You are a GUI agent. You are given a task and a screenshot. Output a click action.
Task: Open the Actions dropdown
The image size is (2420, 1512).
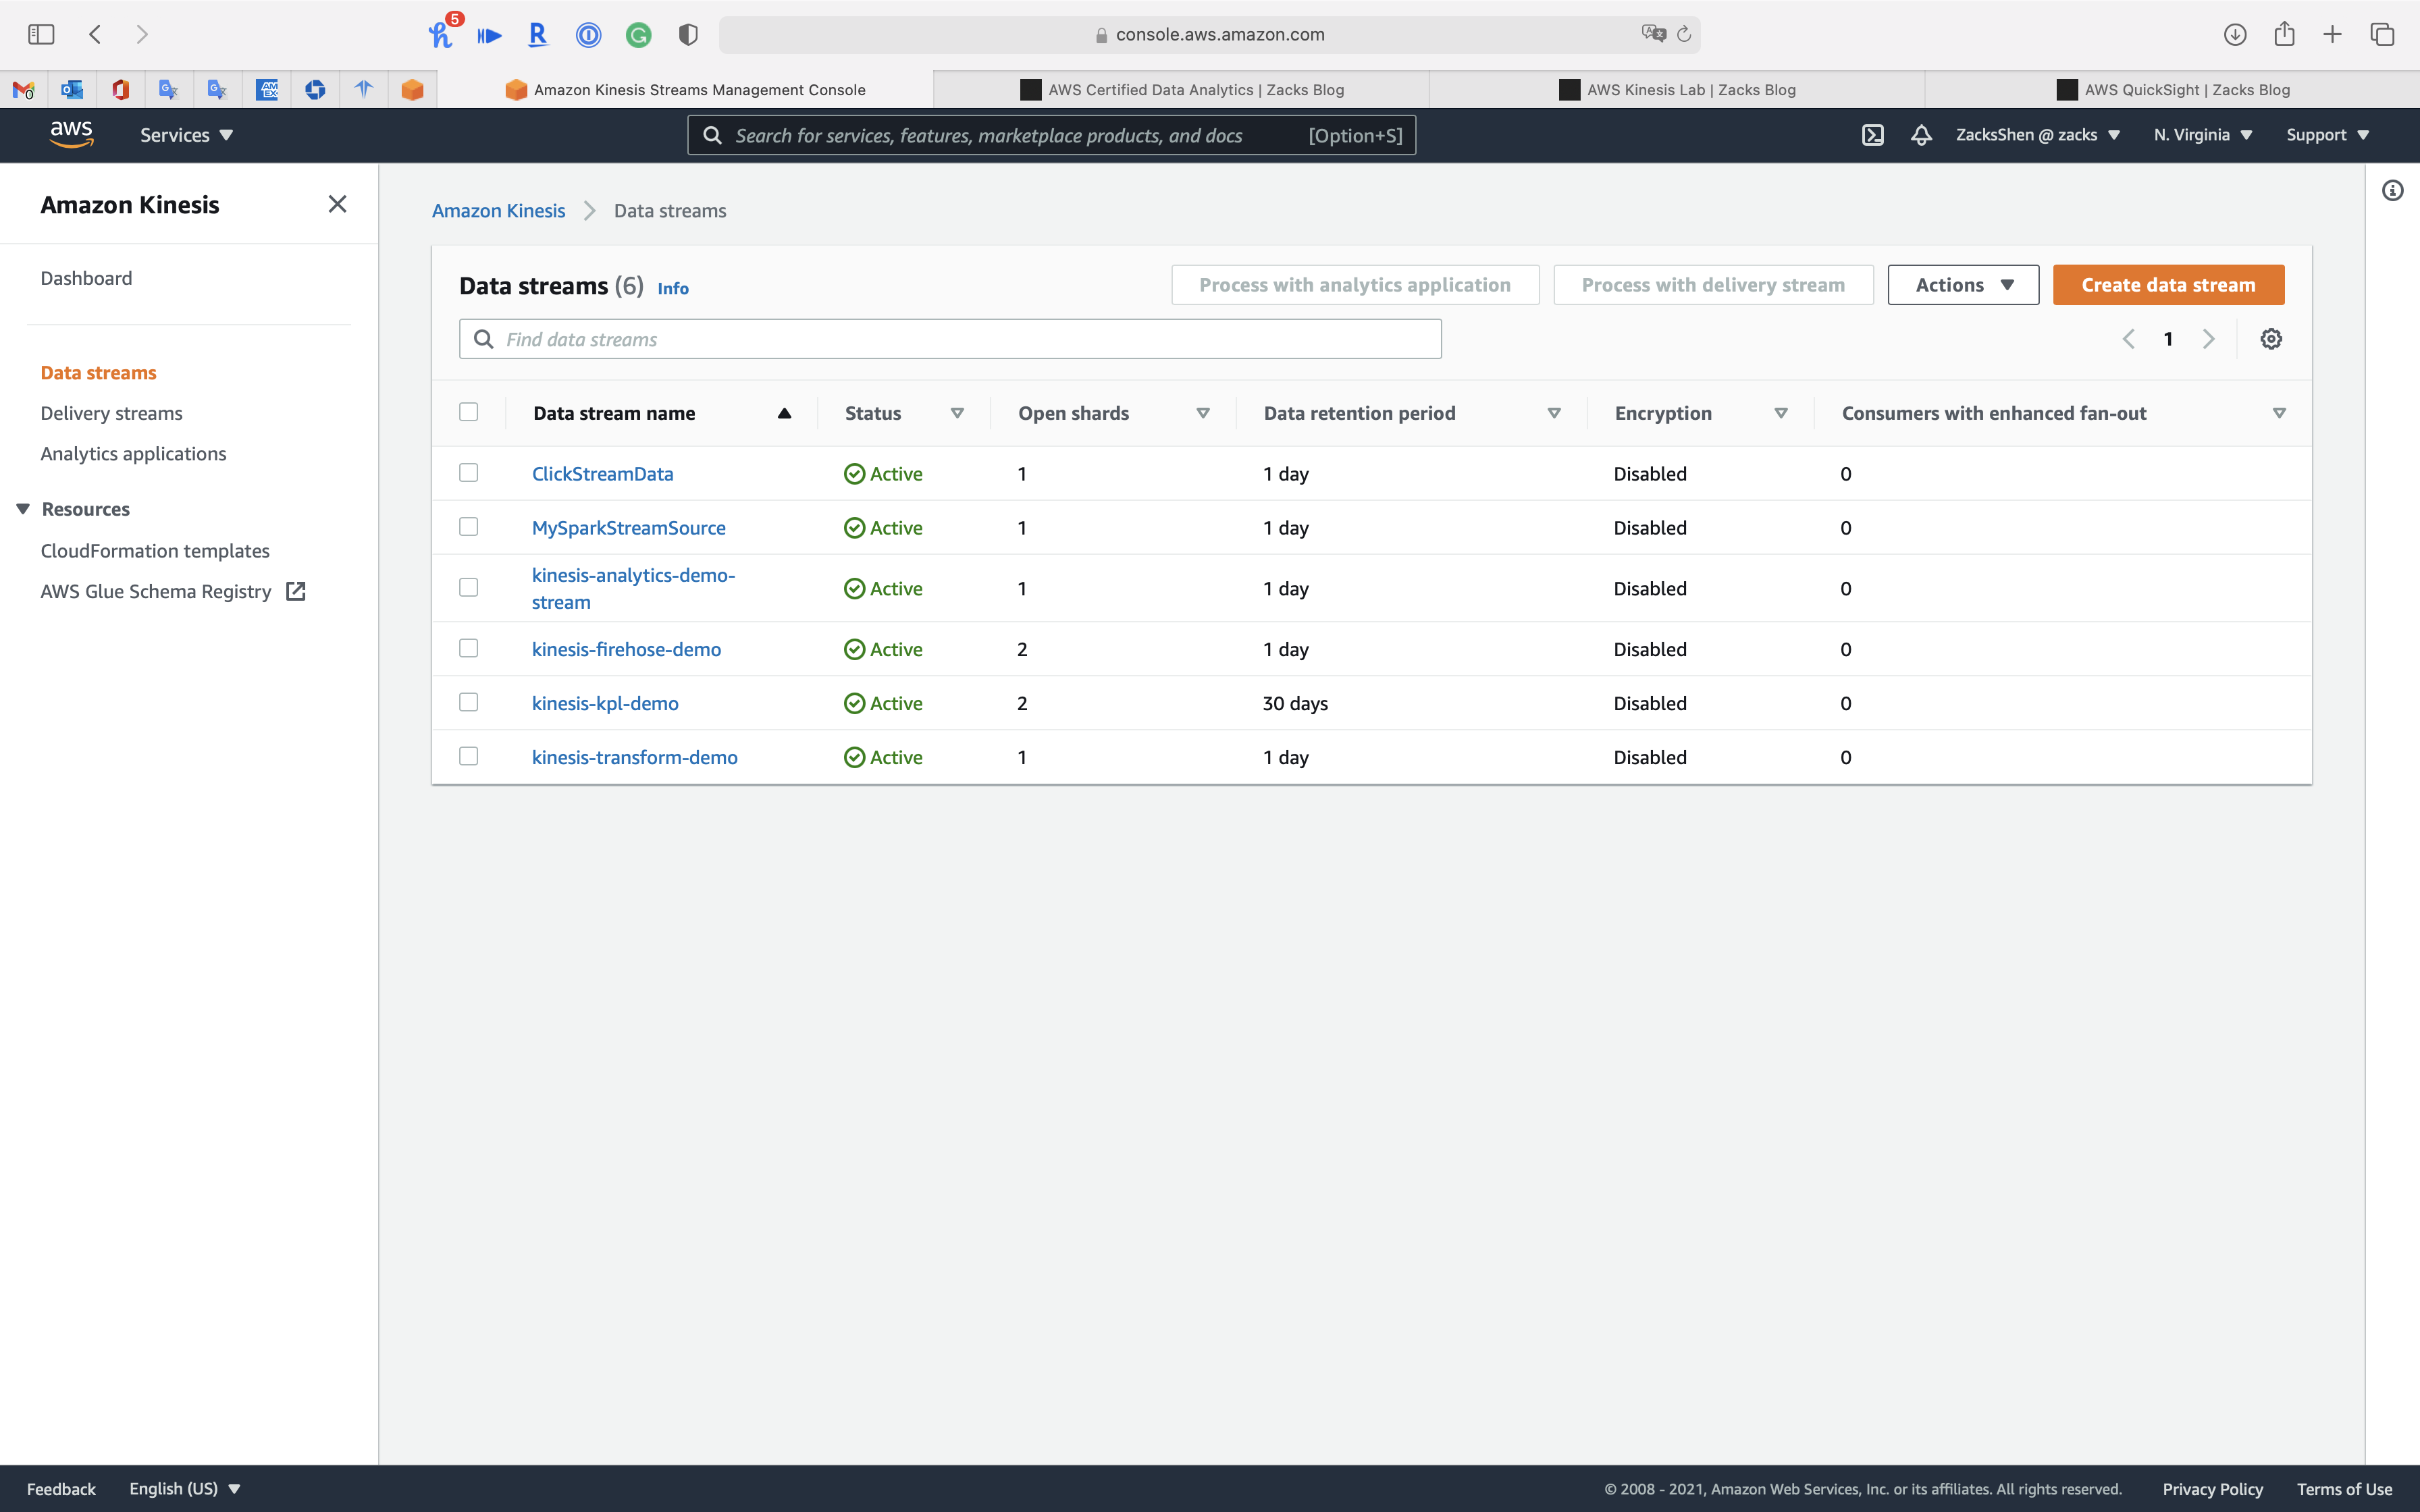(x=1962, y=285)
